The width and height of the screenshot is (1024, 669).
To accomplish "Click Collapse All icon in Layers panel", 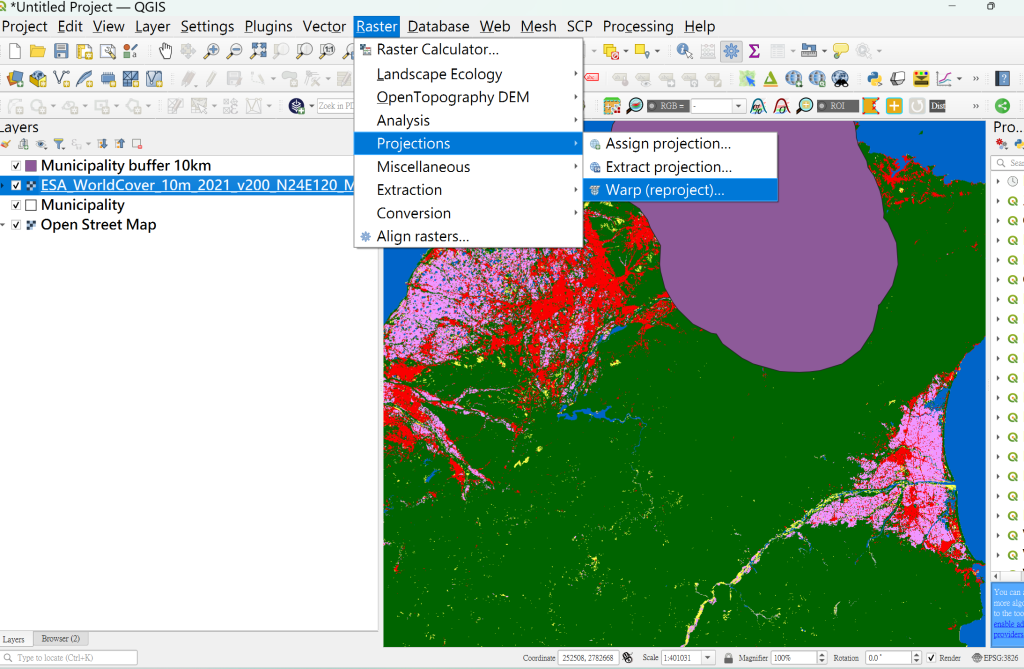I will pyautogui.click(x=120, y=144).
